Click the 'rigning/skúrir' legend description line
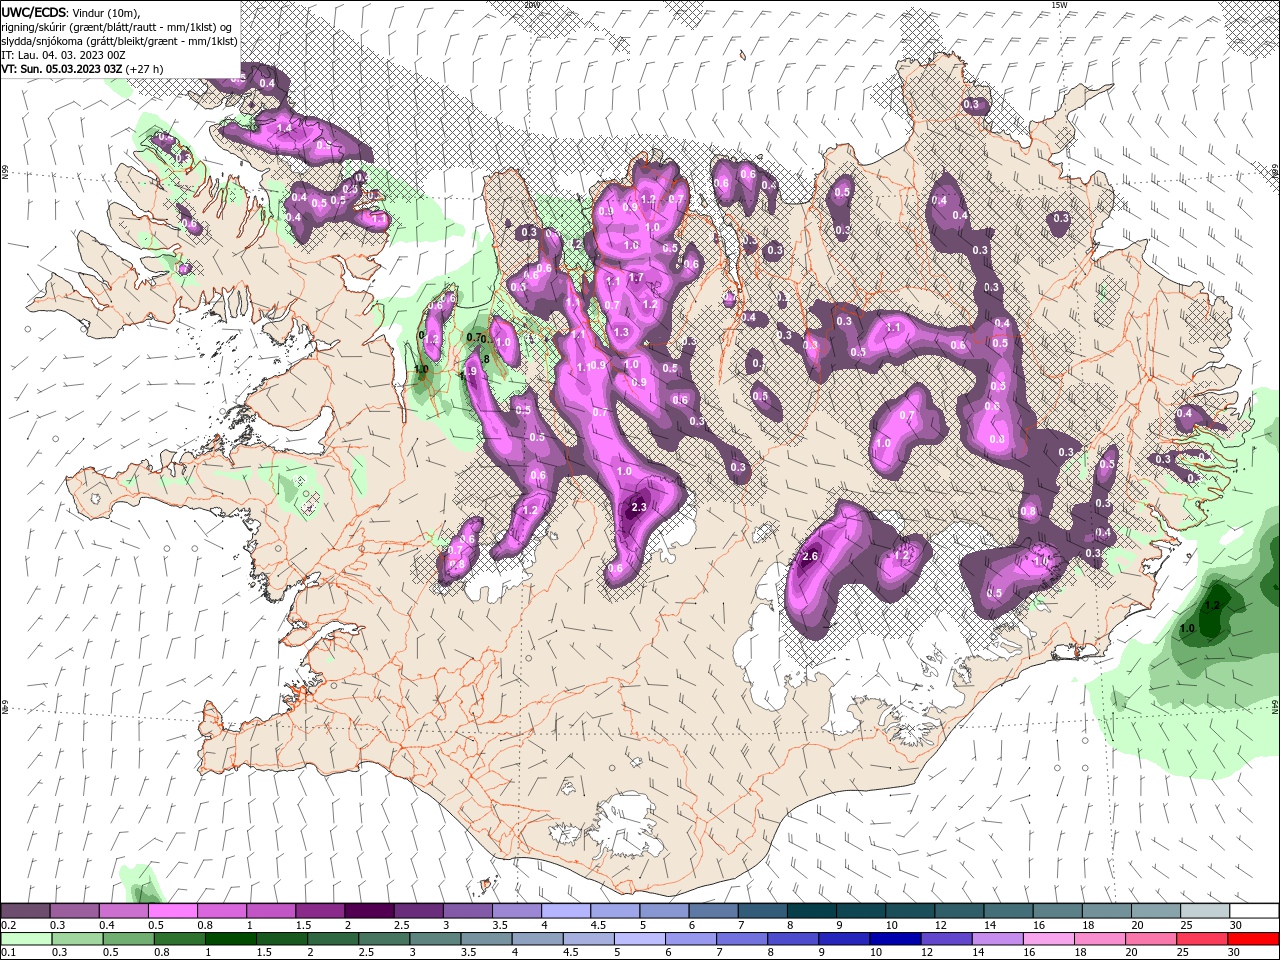The width and height of the screenshot is (1280, 960). coord(118,26)
